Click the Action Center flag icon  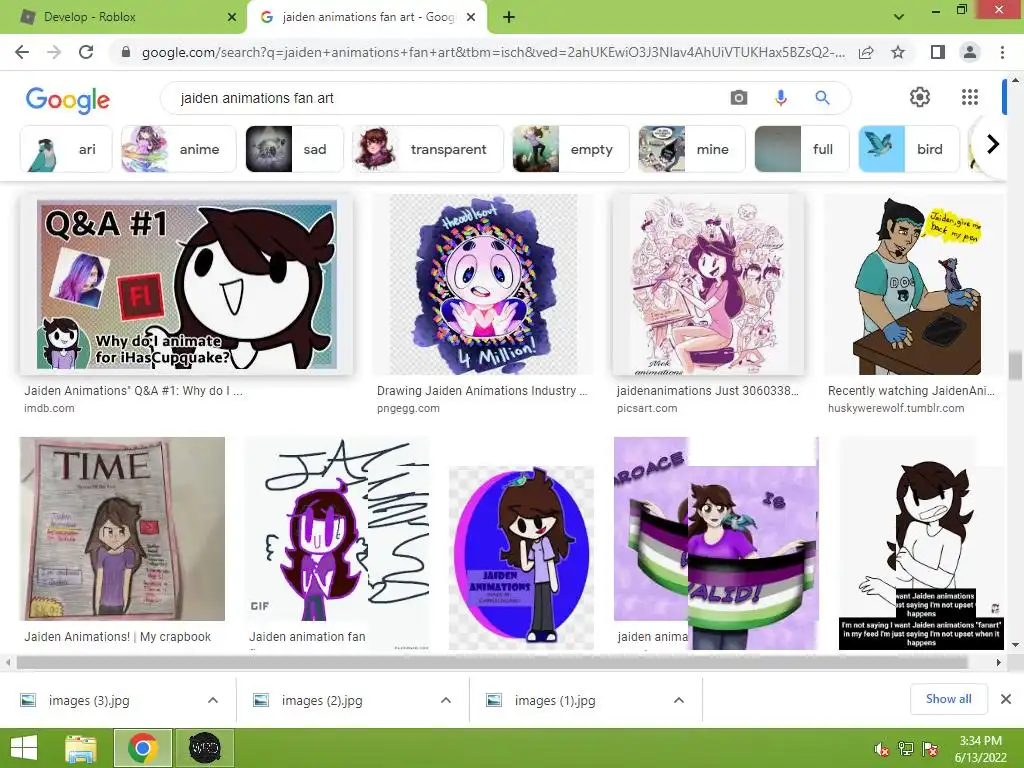pos(930,749)
